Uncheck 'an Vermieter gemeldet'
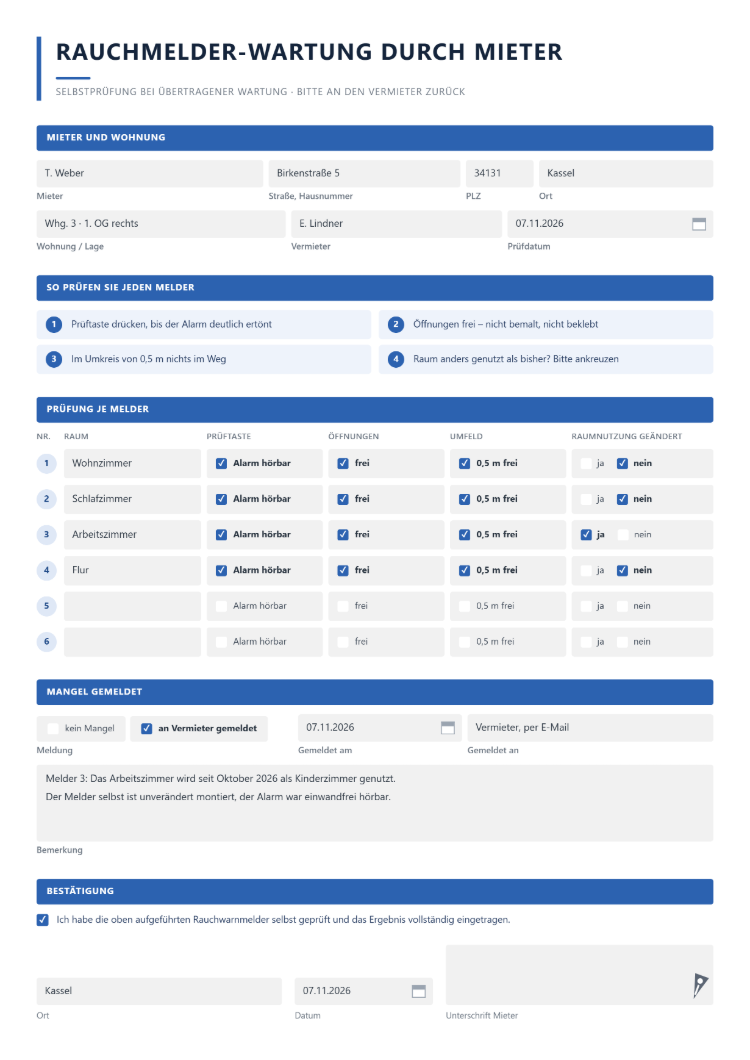 click(x=146, y=729)
